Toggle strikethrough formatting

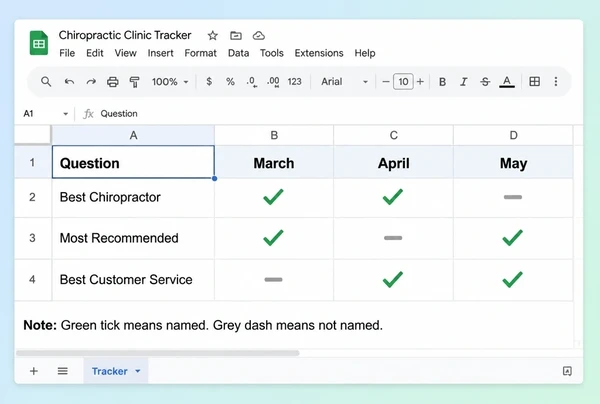(485, 82)
